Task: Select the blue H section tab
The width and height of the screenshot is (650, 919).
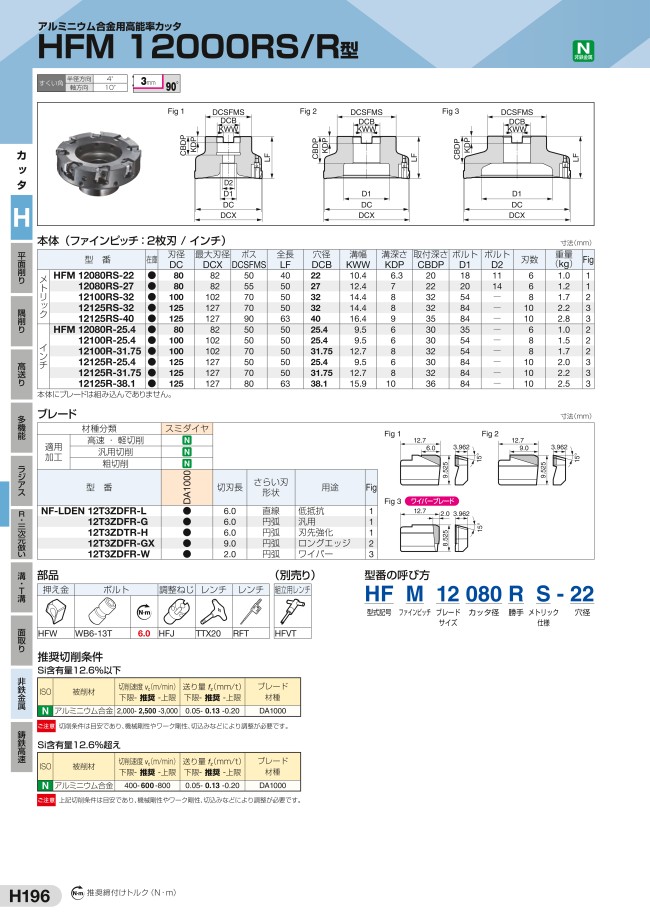Action: 19,219
